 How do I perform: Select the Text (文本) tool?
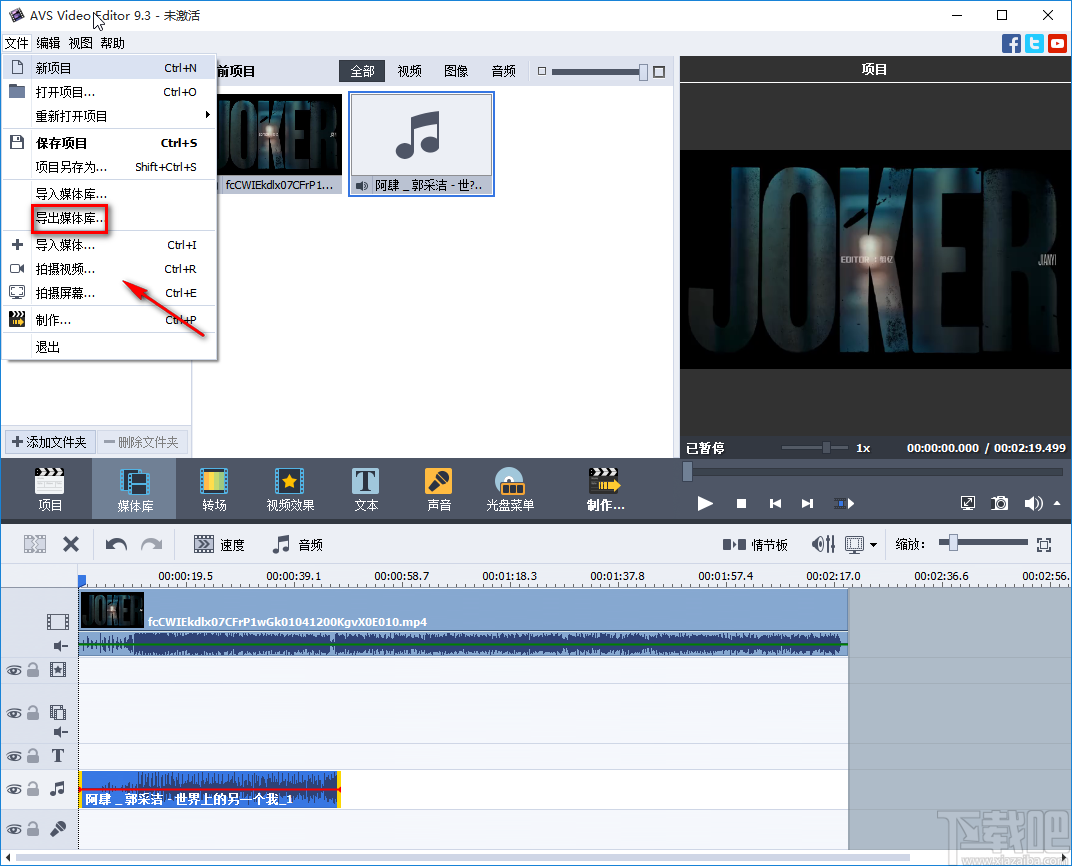365,488
